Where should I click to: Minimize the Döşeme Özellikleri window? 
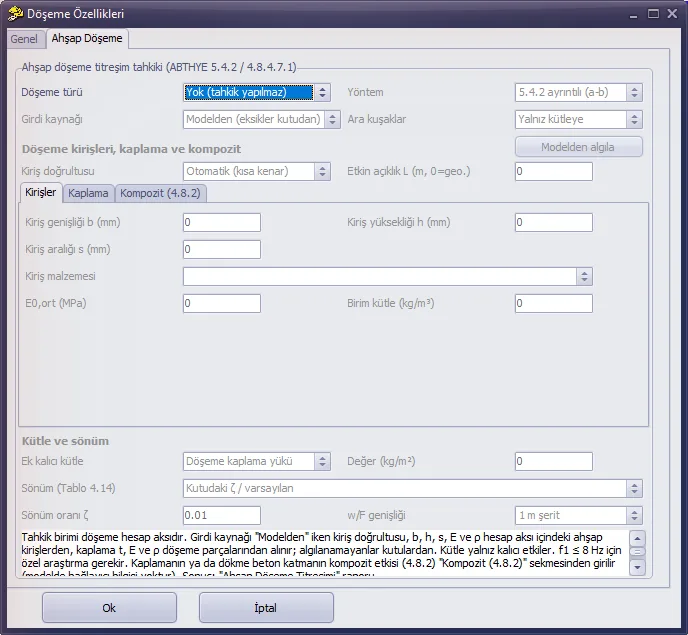(x=633, y=14)
